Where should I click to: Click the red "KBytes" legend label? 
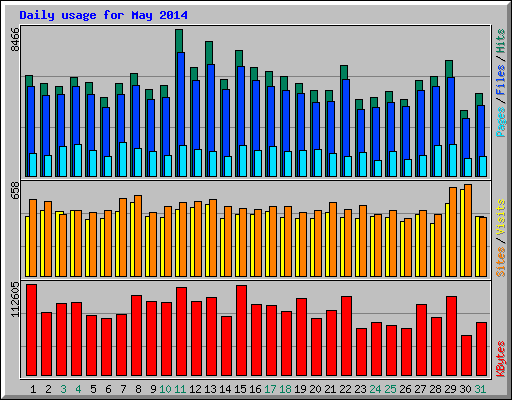[x=501, y=359]
